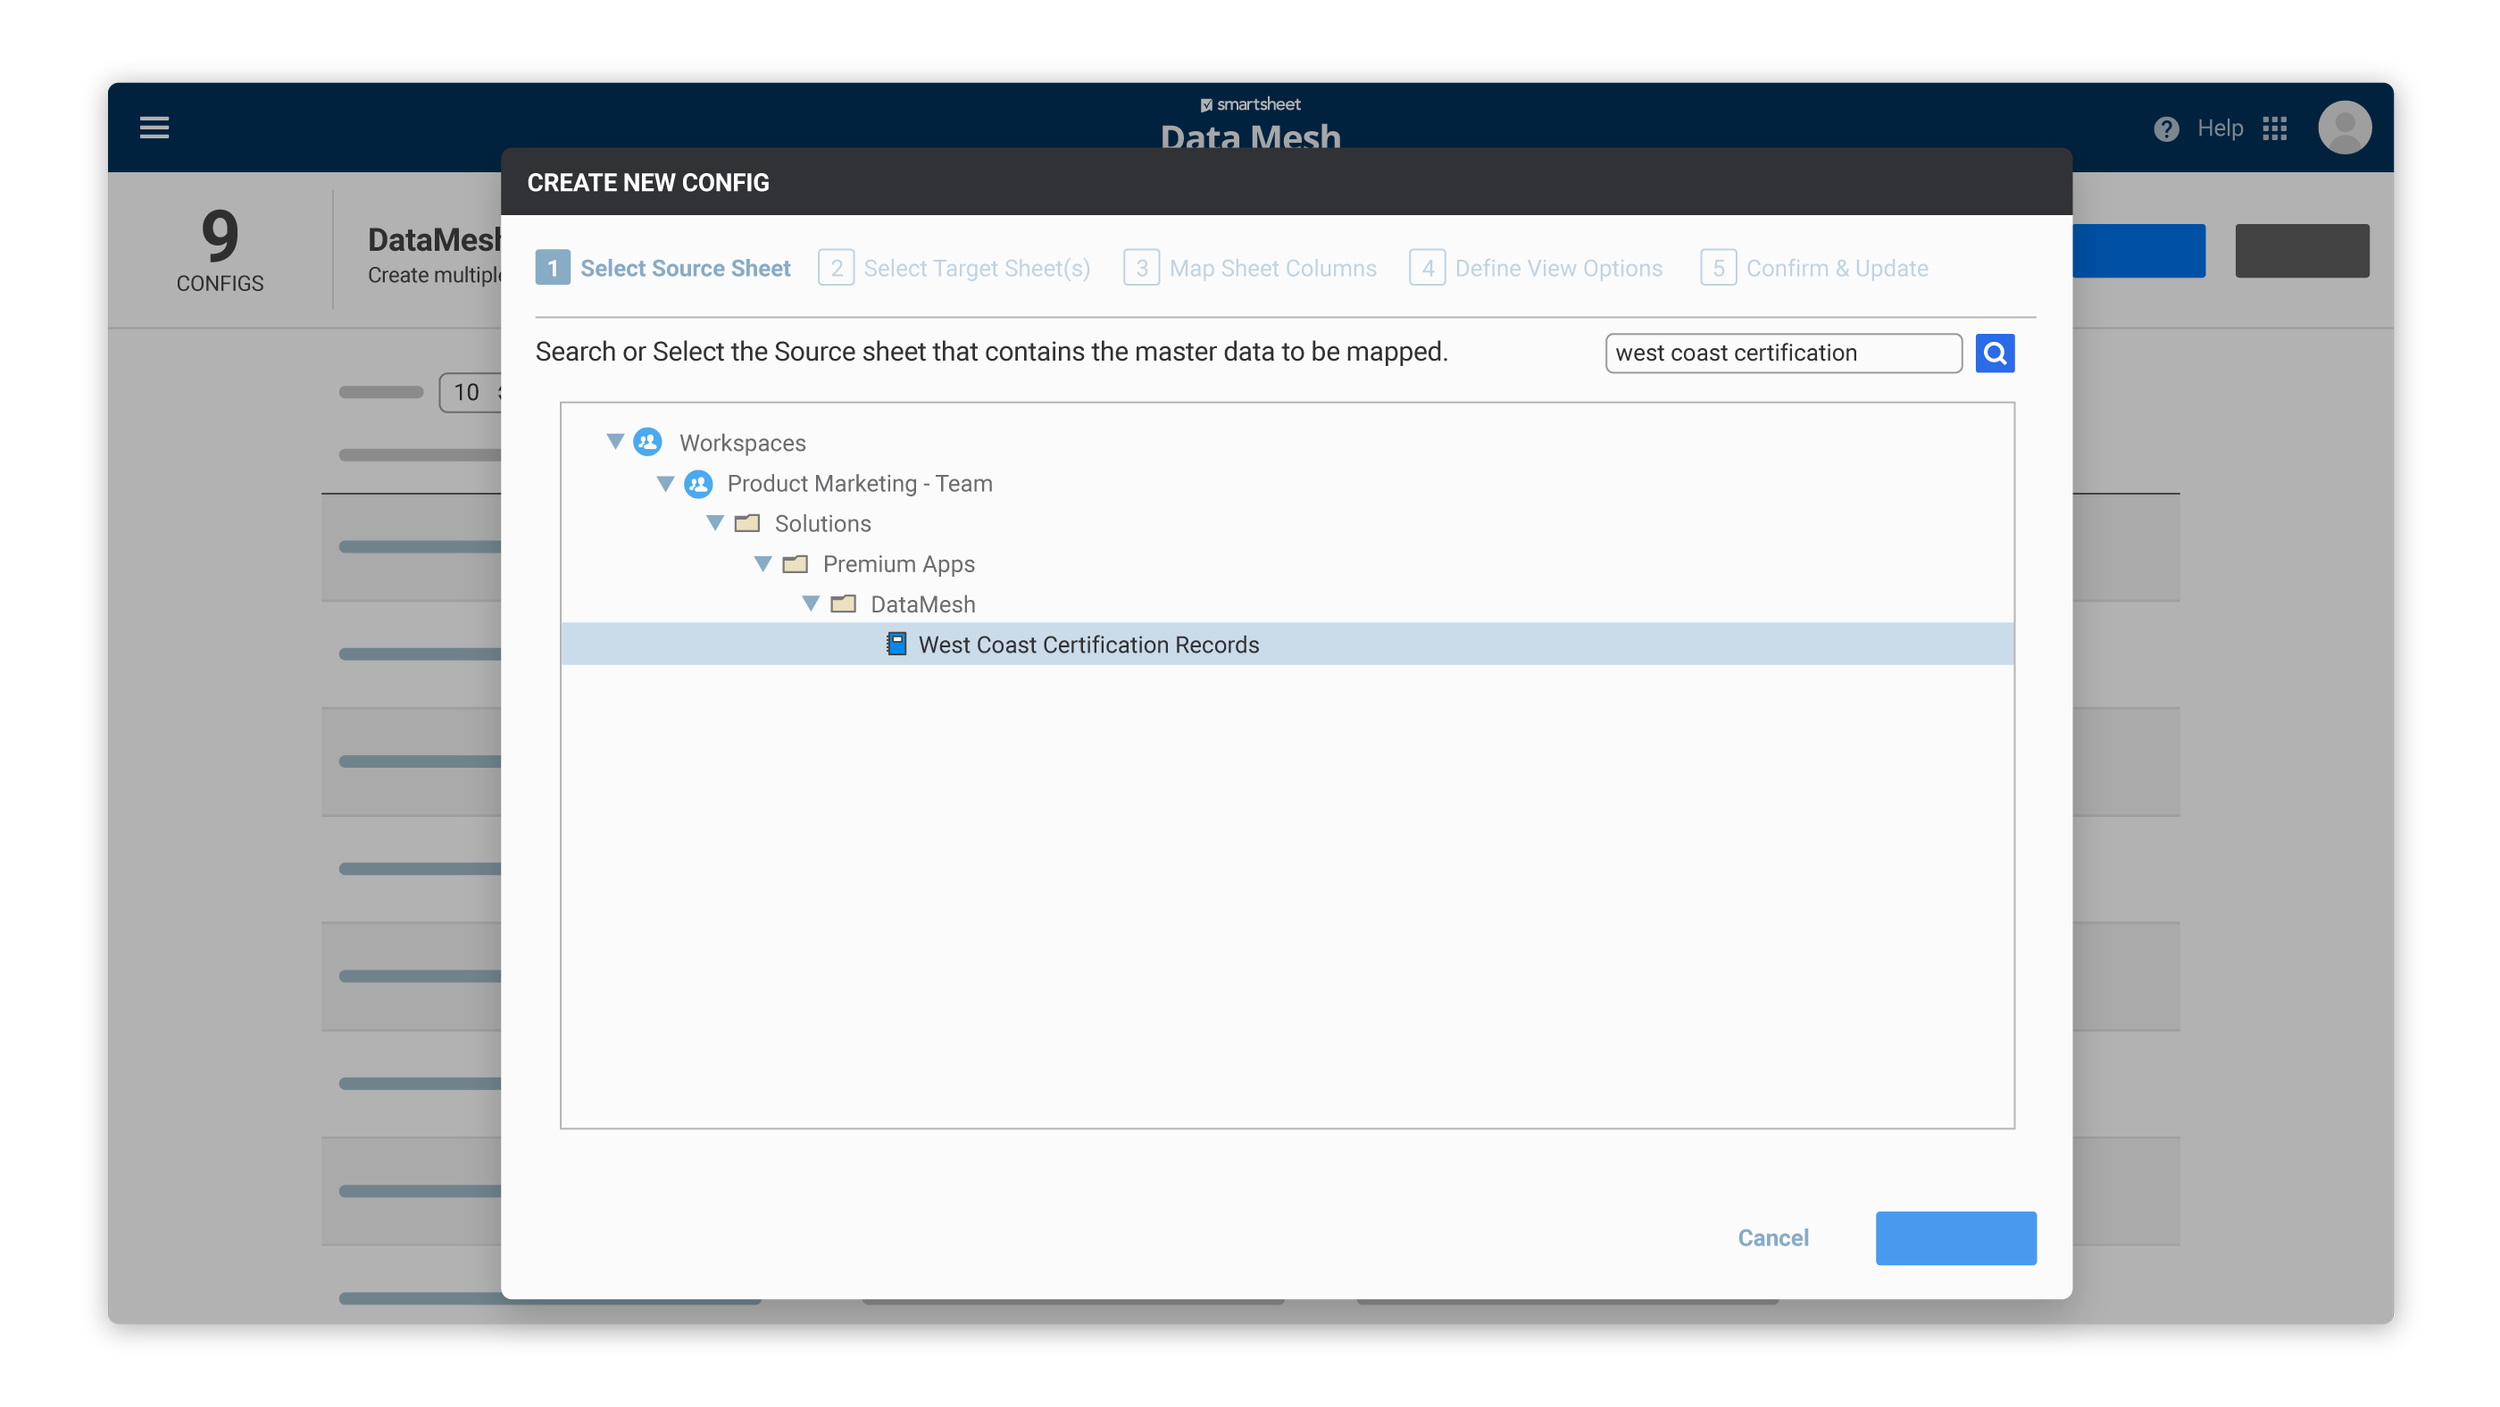Click the Help question mark icon
The height and width of the screenshot is (1407, 2500).
pyautogui.click(x=2166, y=129)
